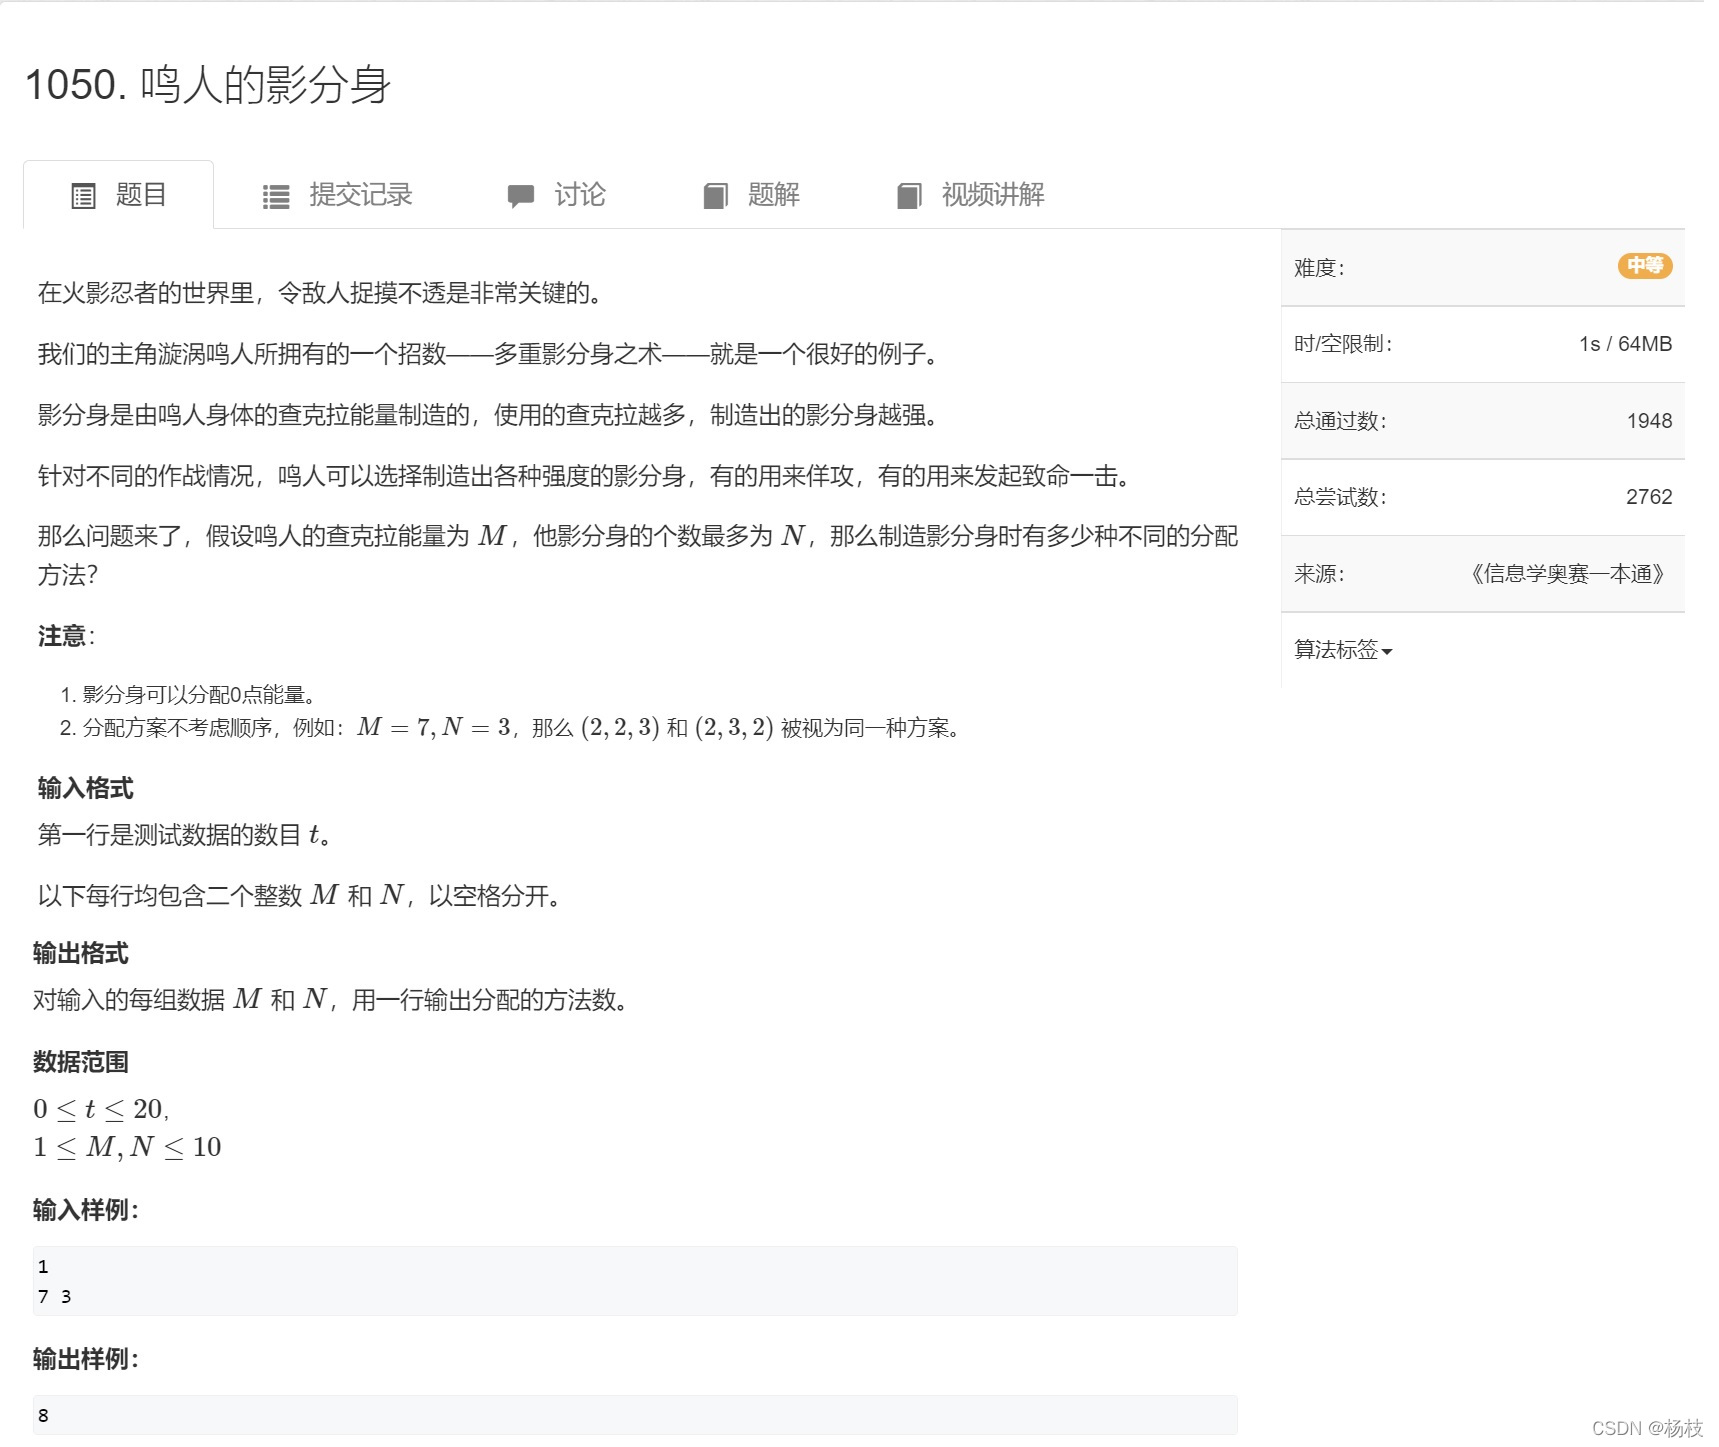Click the speech bubble icon beside 讨论
Screen dimensions: 1719x1447
pos(521,196)
